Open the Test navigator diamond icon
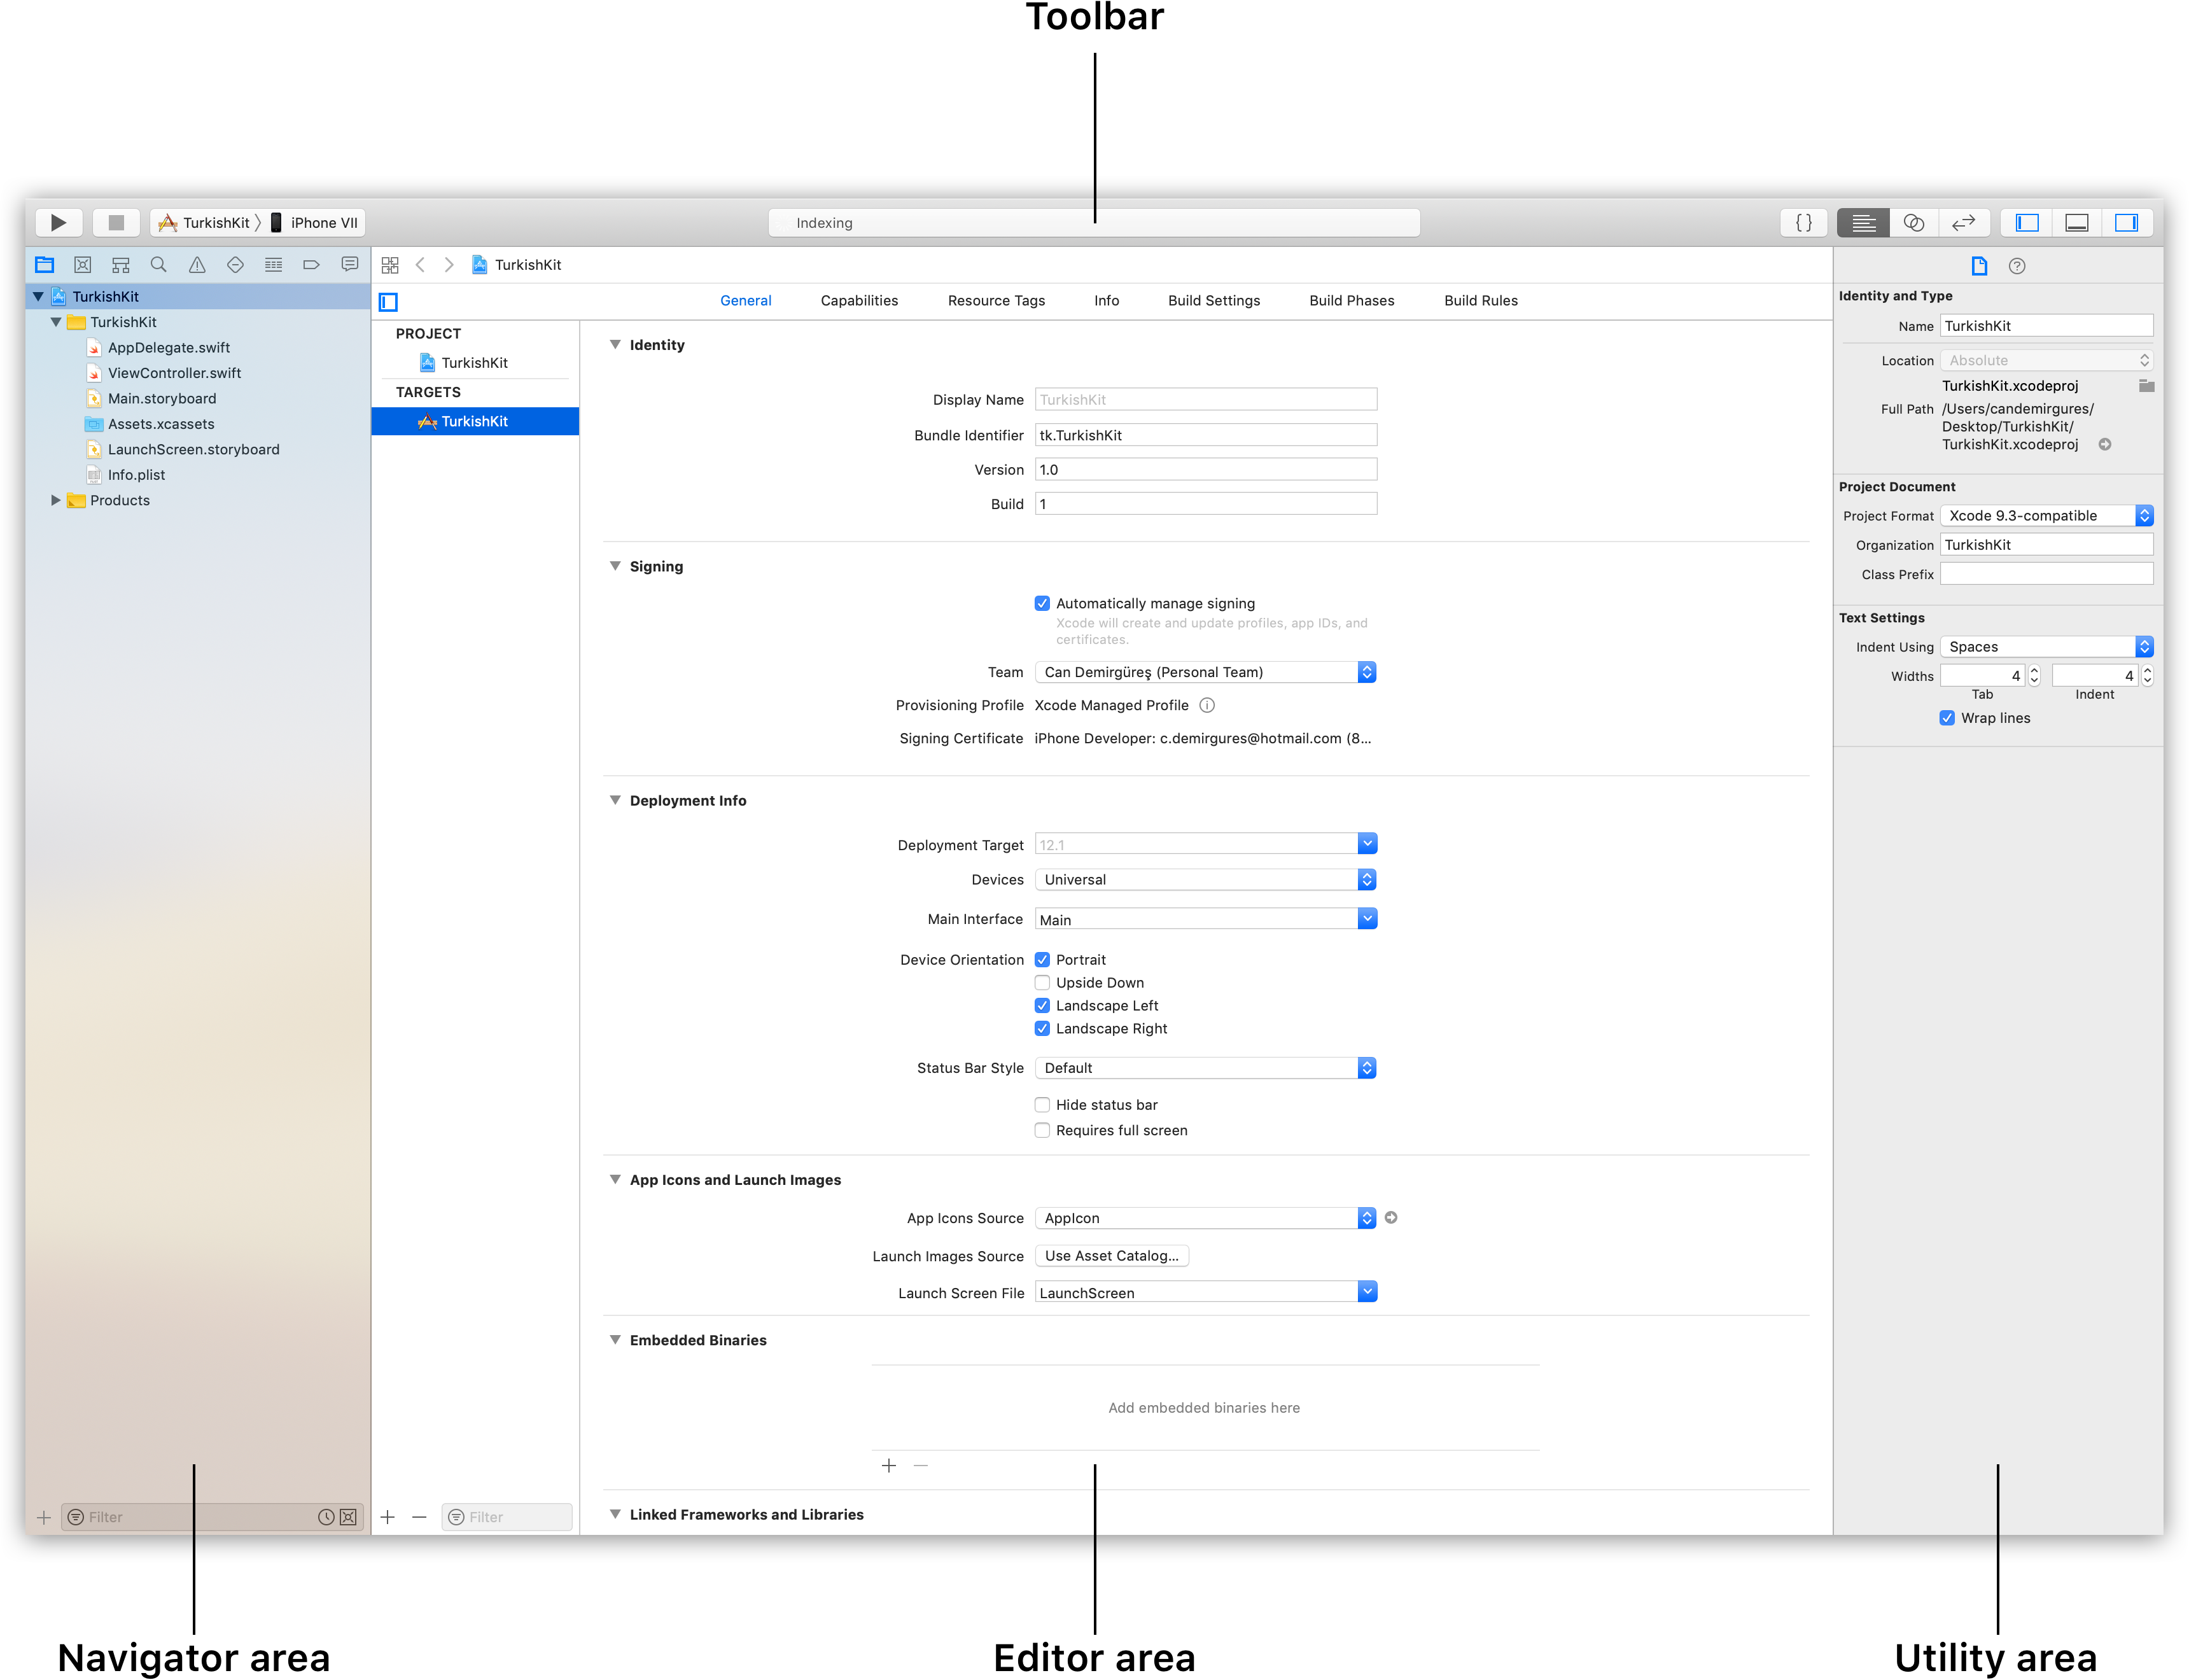This screenshot has width=2189, height=1680. (x=235, y=265)
